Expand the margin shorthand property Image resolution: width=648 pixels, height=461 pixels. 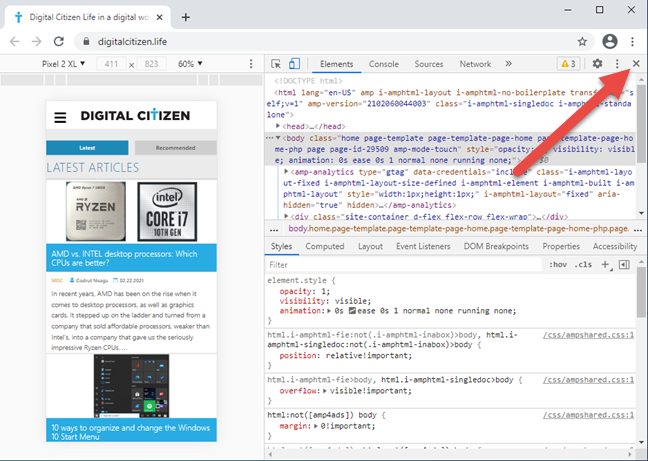317,426
